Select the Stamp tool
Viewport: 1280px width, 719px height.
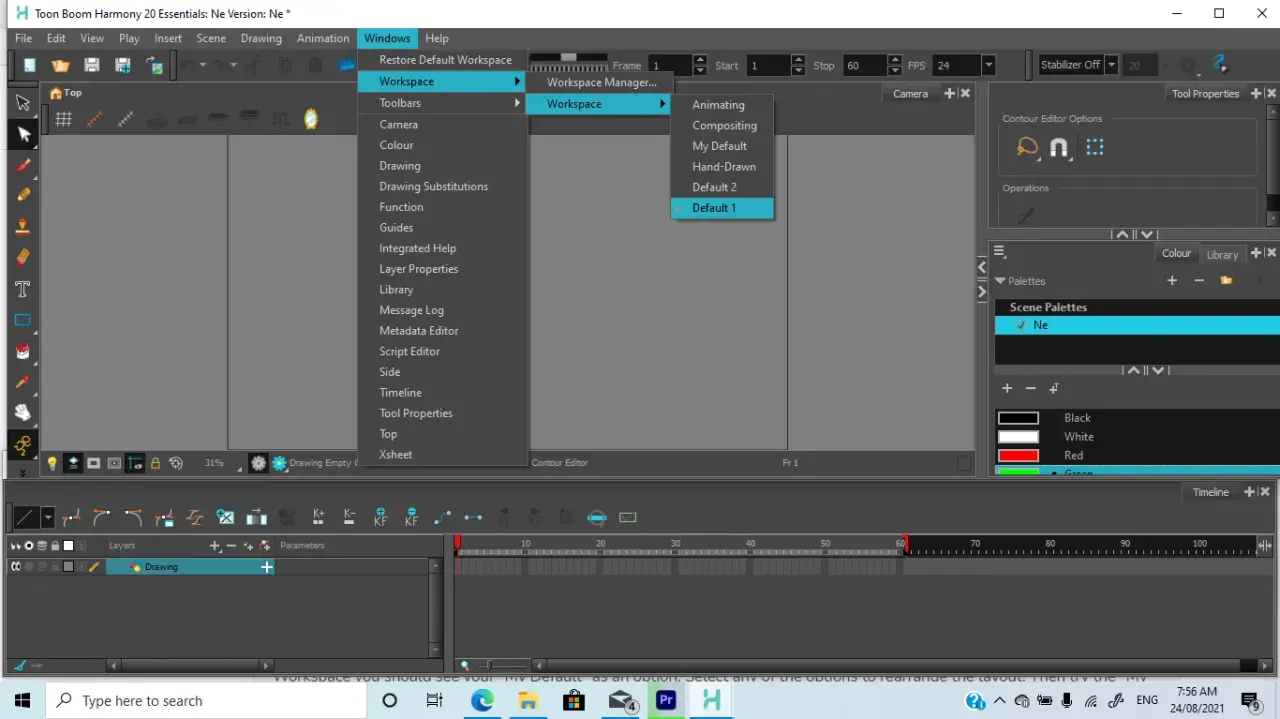[x=23, y=227]
